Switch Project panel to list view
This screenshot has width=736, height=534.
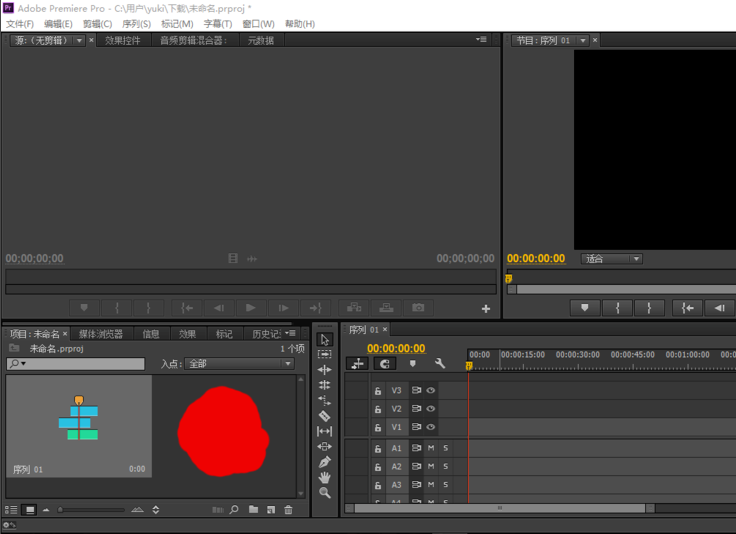click(x=12, y=510)
